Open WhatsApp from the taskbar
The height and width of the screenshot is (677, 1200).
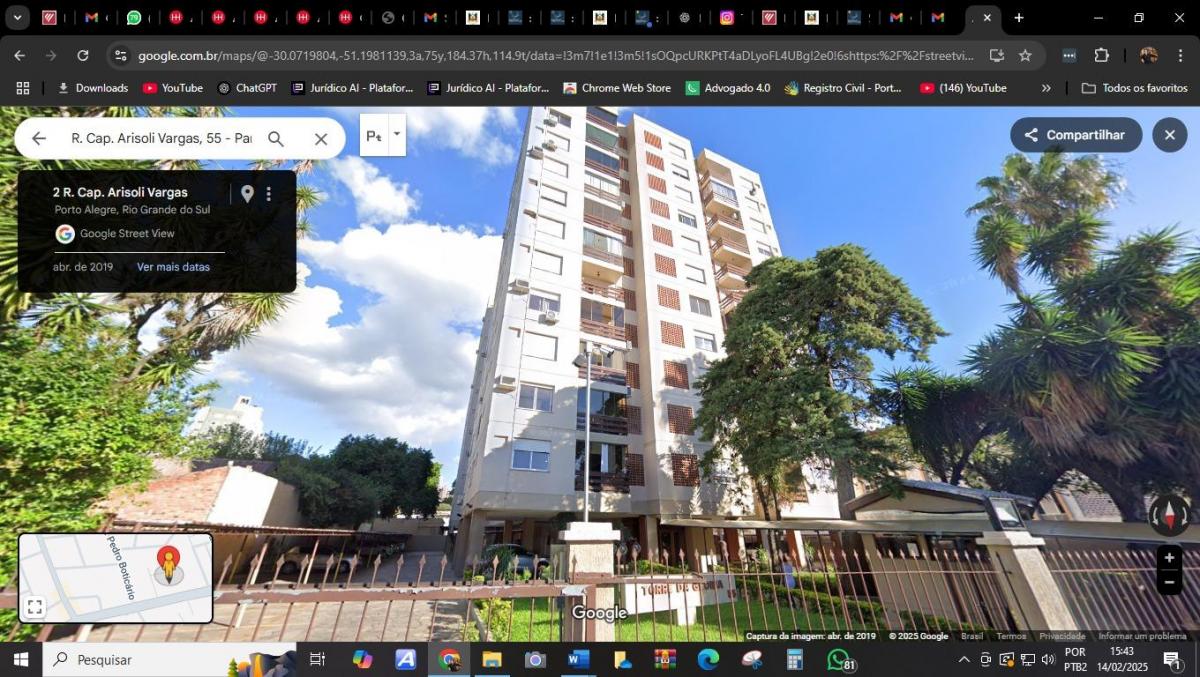[x=837, y=660]
